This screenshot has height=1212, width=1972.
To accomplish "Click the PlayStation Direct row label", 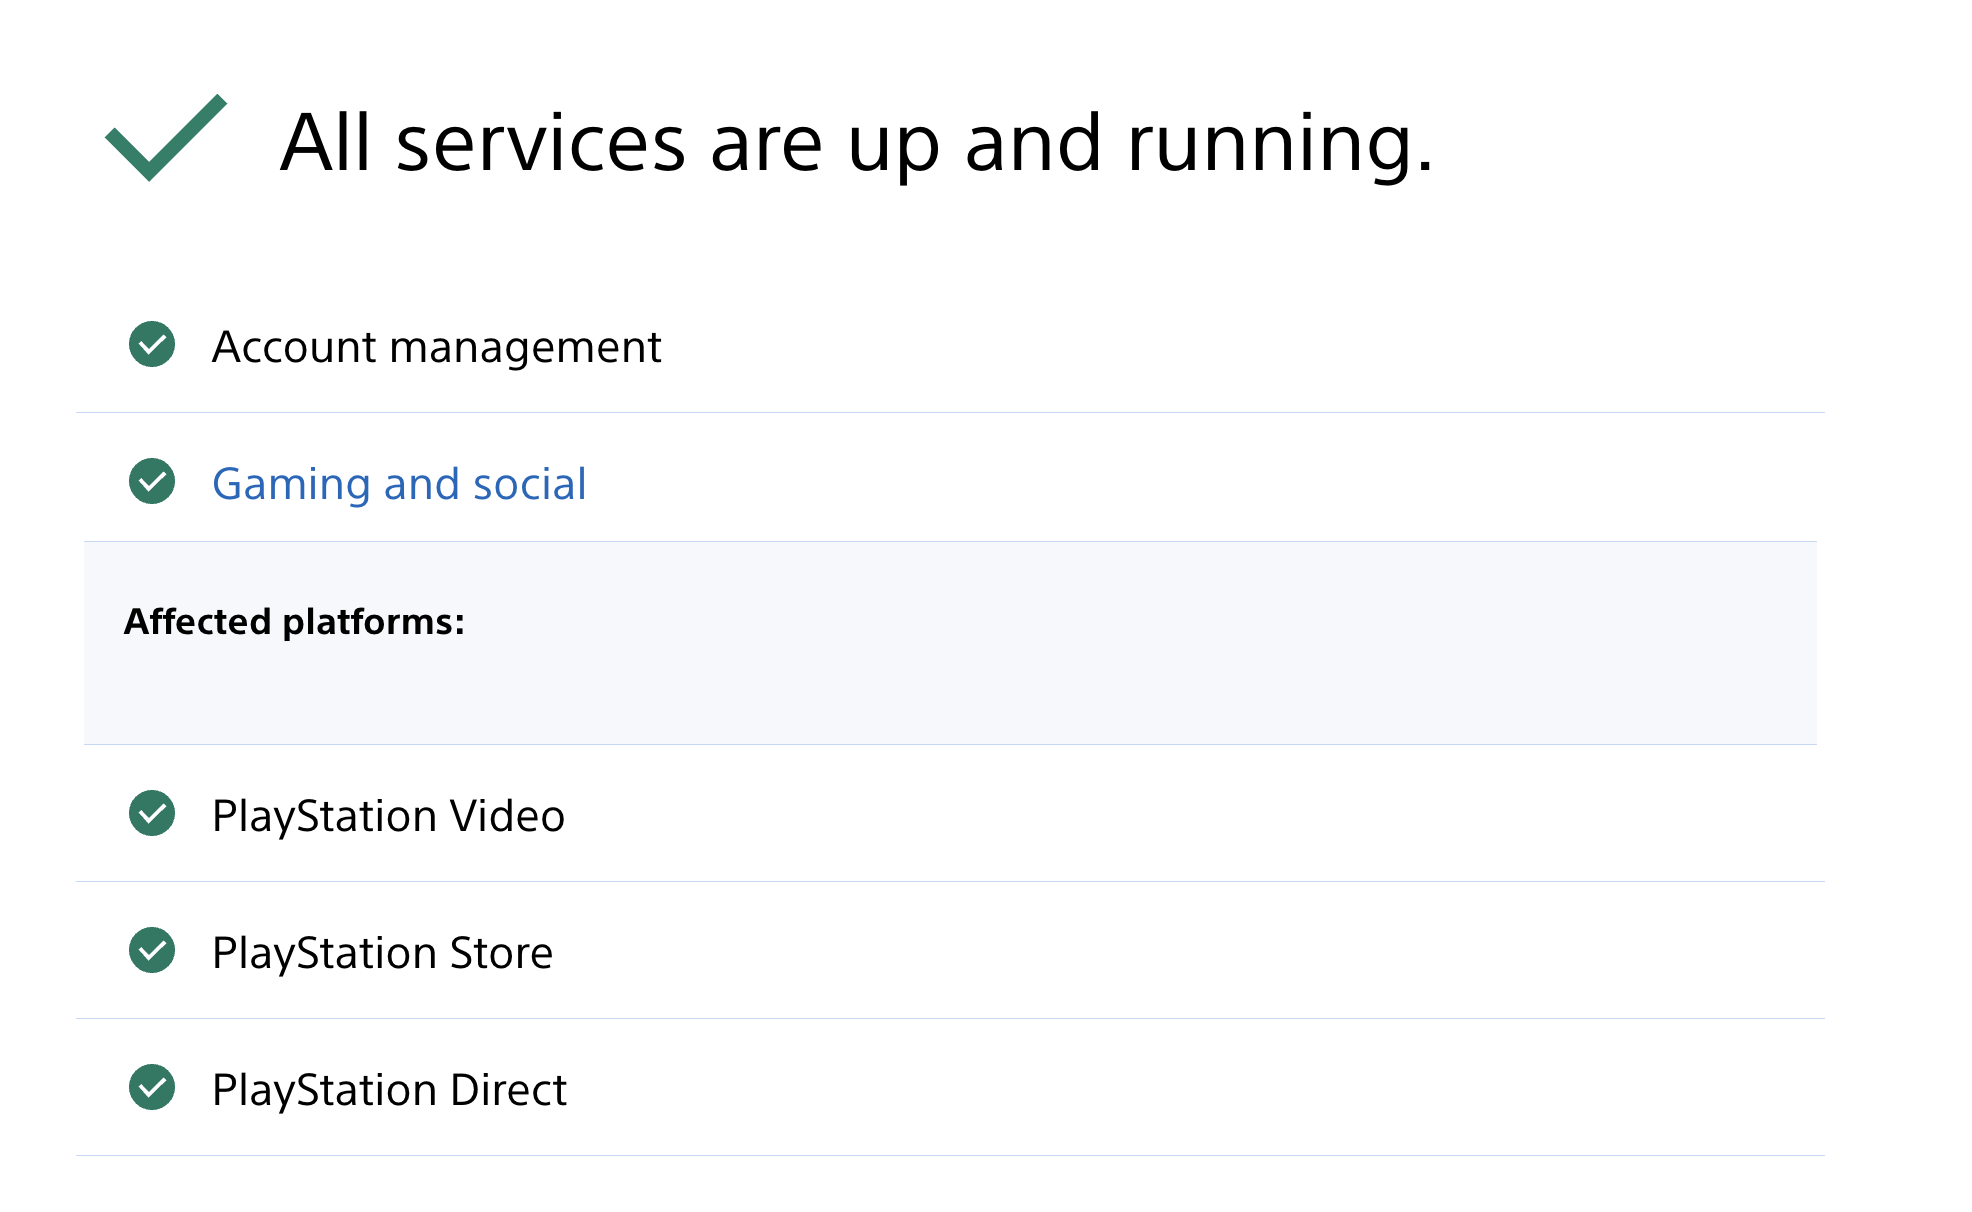I will [389, 1089].
